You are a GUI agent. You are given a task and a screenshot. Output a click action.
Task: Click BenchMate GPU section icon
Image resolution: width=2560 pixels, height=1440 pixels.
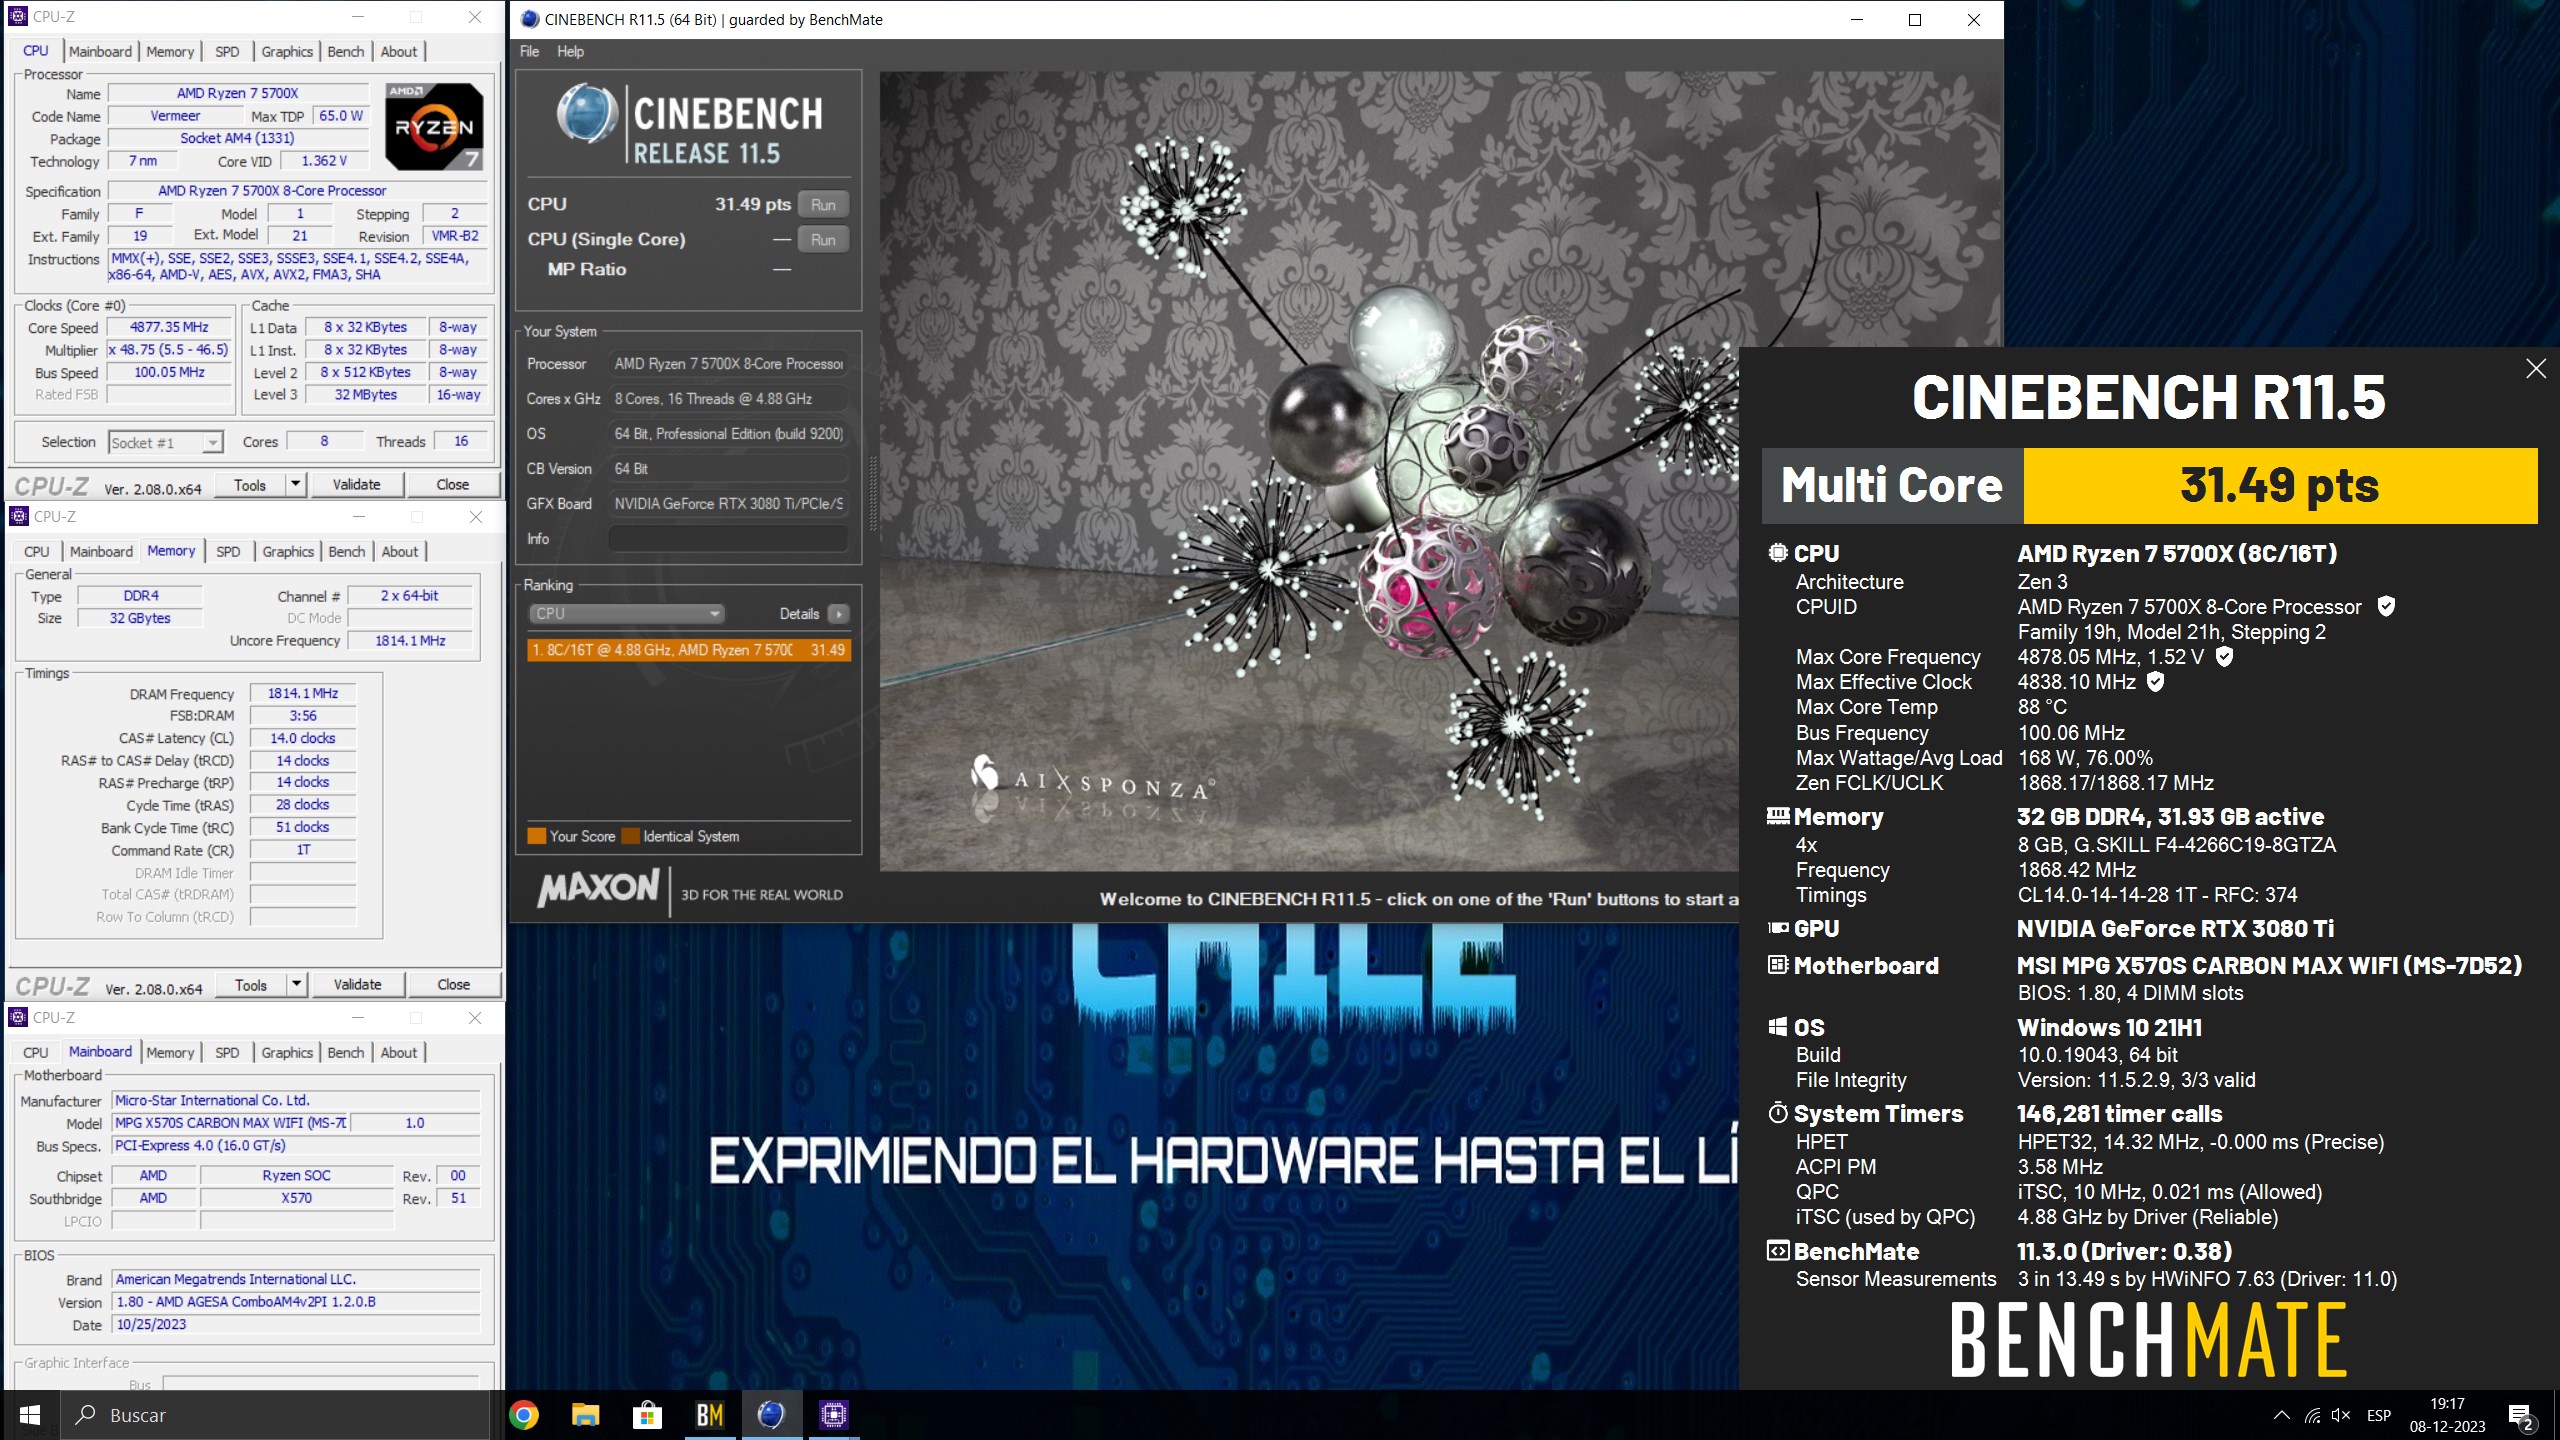click(x=1778, y=928)
